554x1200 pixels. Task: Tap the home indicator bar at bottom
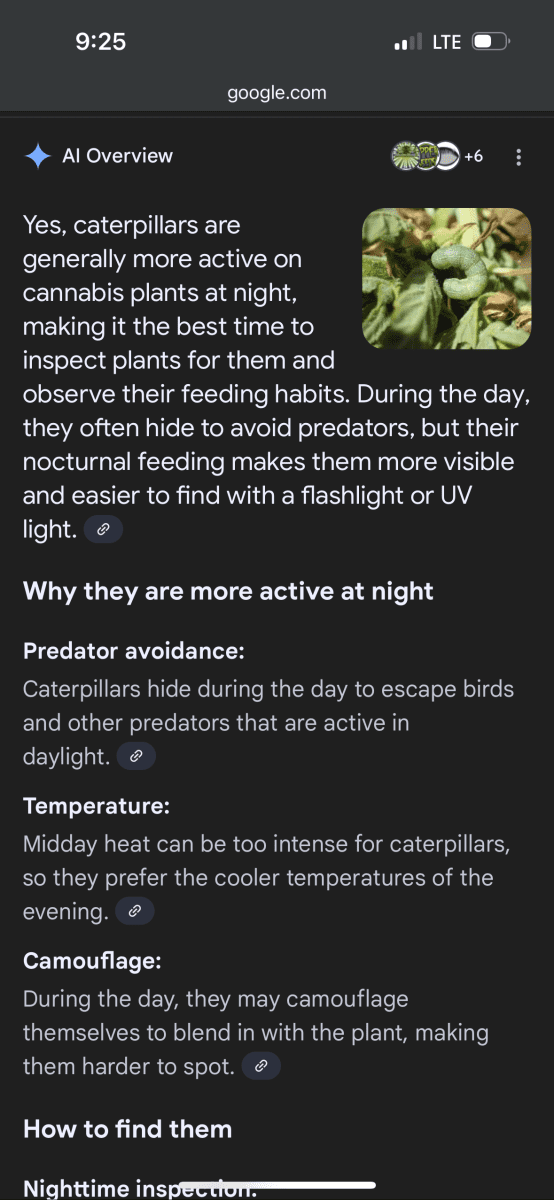tap(277, 1185)
